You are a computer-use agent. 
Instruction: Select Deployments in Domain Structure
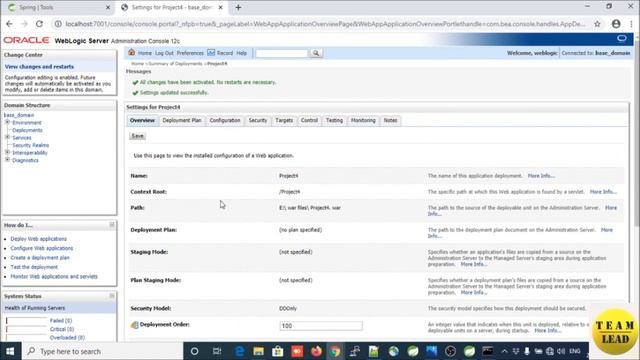tap(27, 130)
